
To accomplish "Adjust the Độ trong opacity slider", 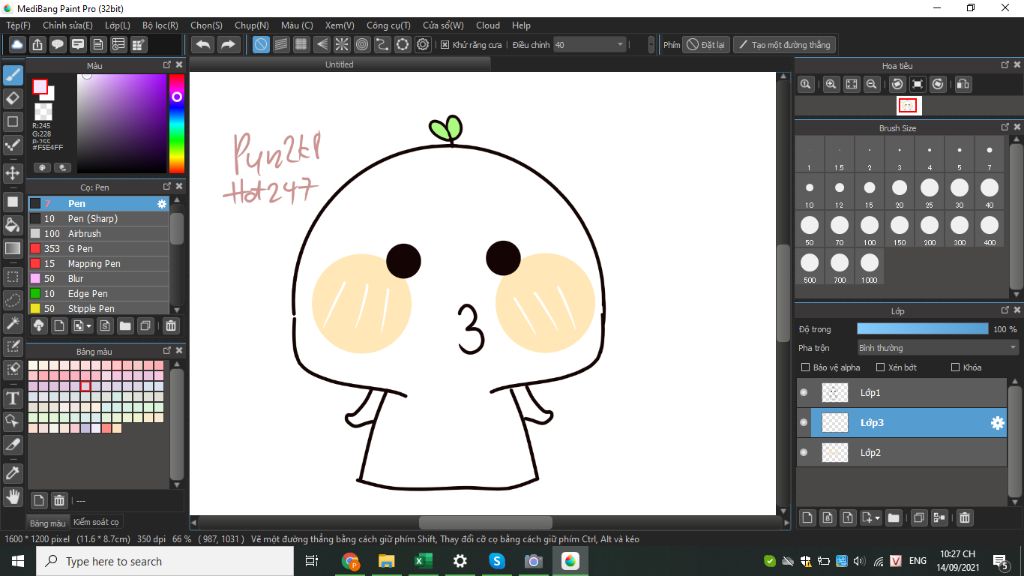I will (923, 329).
